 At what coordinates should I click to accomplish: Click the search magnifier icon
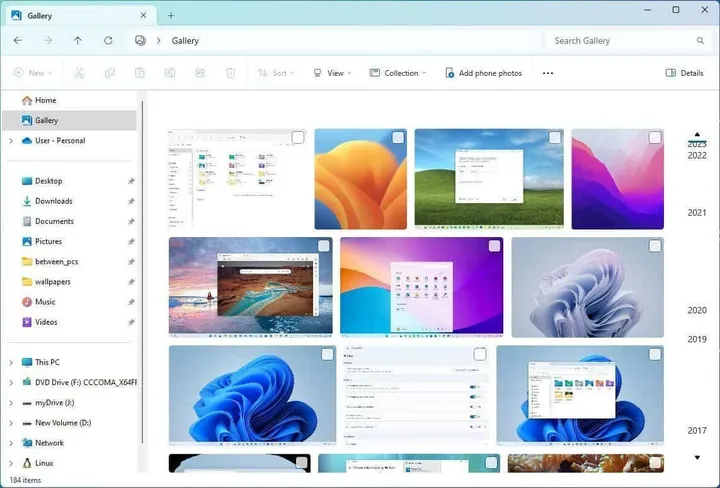tap(700, 41)
